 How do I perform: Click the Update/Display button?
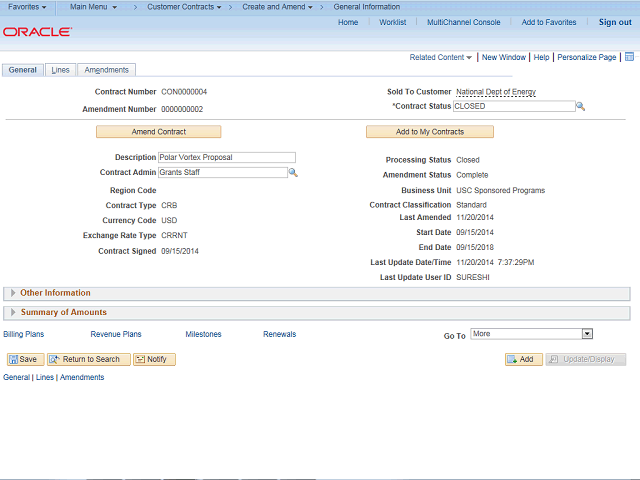point(586,359)
